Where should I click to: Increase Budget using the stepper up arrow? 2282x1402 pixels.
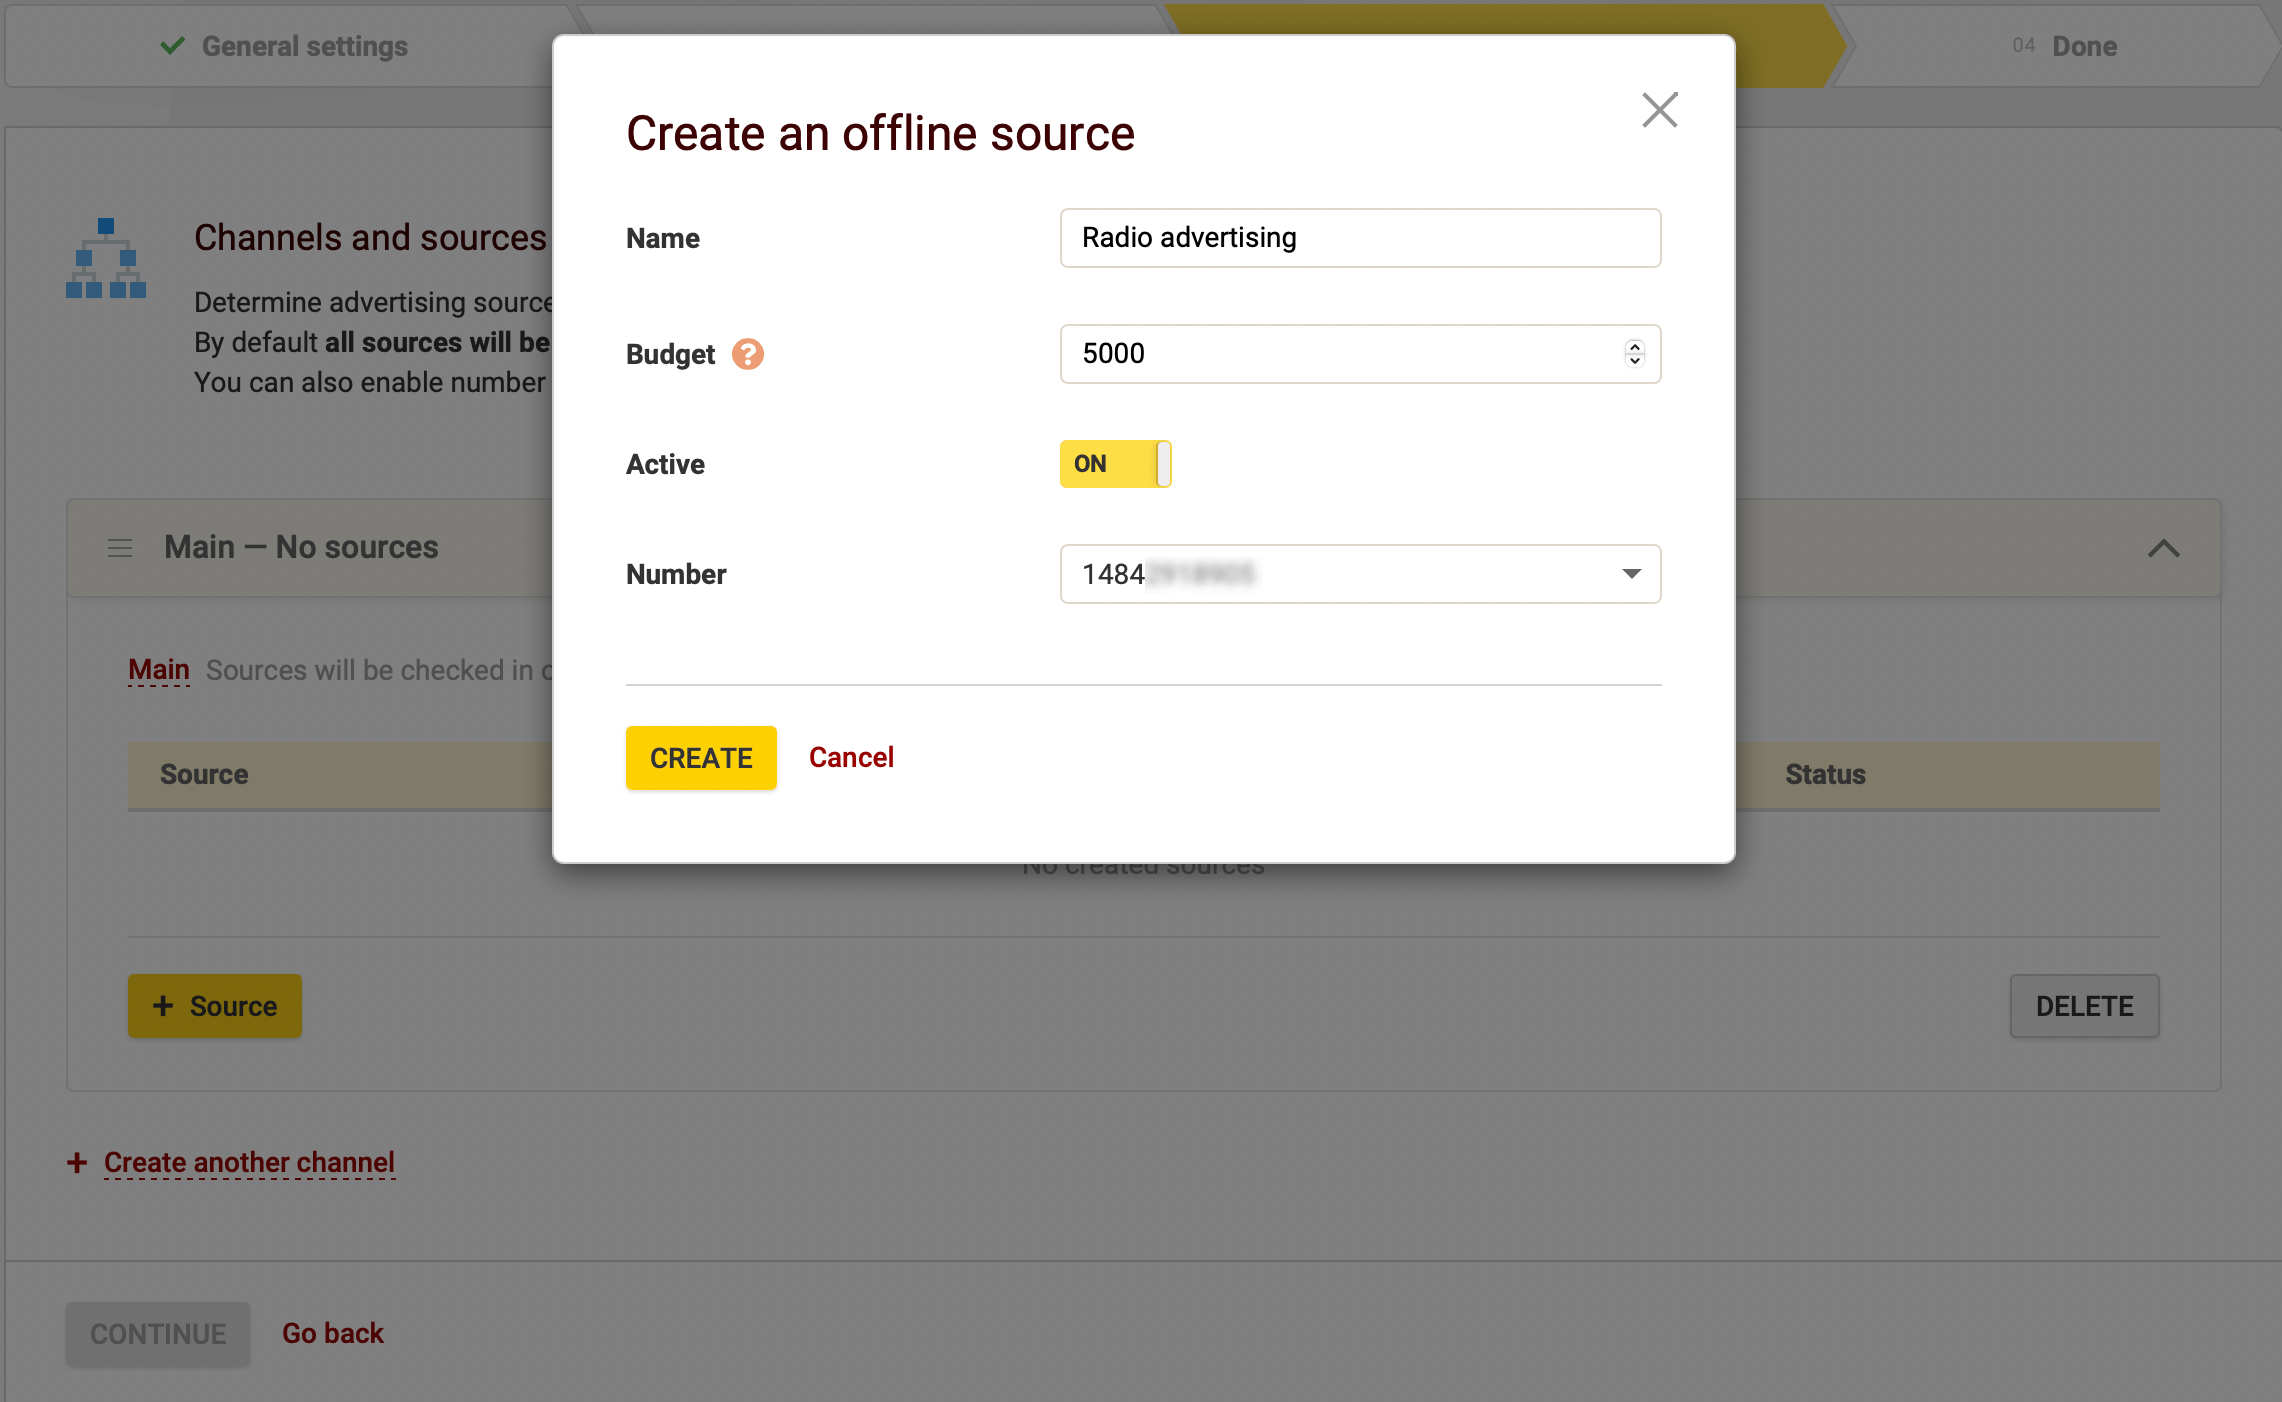[1633, 347]
